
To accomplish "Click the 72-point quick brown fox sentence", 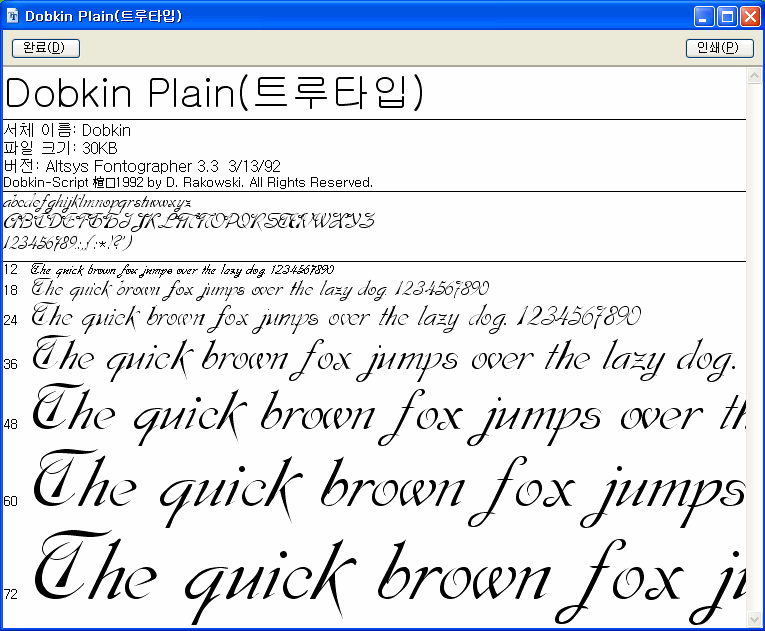I will pos(389,578).
